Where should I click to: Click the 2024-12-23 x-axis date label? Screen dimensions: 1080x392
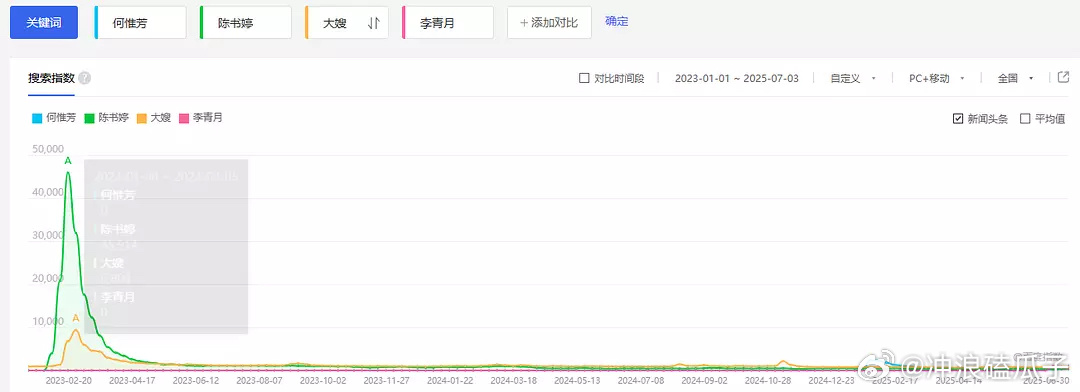pyautogui.click(x=832, y=380)
